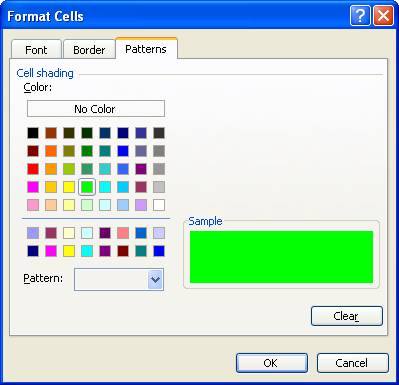Click the Clear button
399x385 pixels.
tap(347, 316)
